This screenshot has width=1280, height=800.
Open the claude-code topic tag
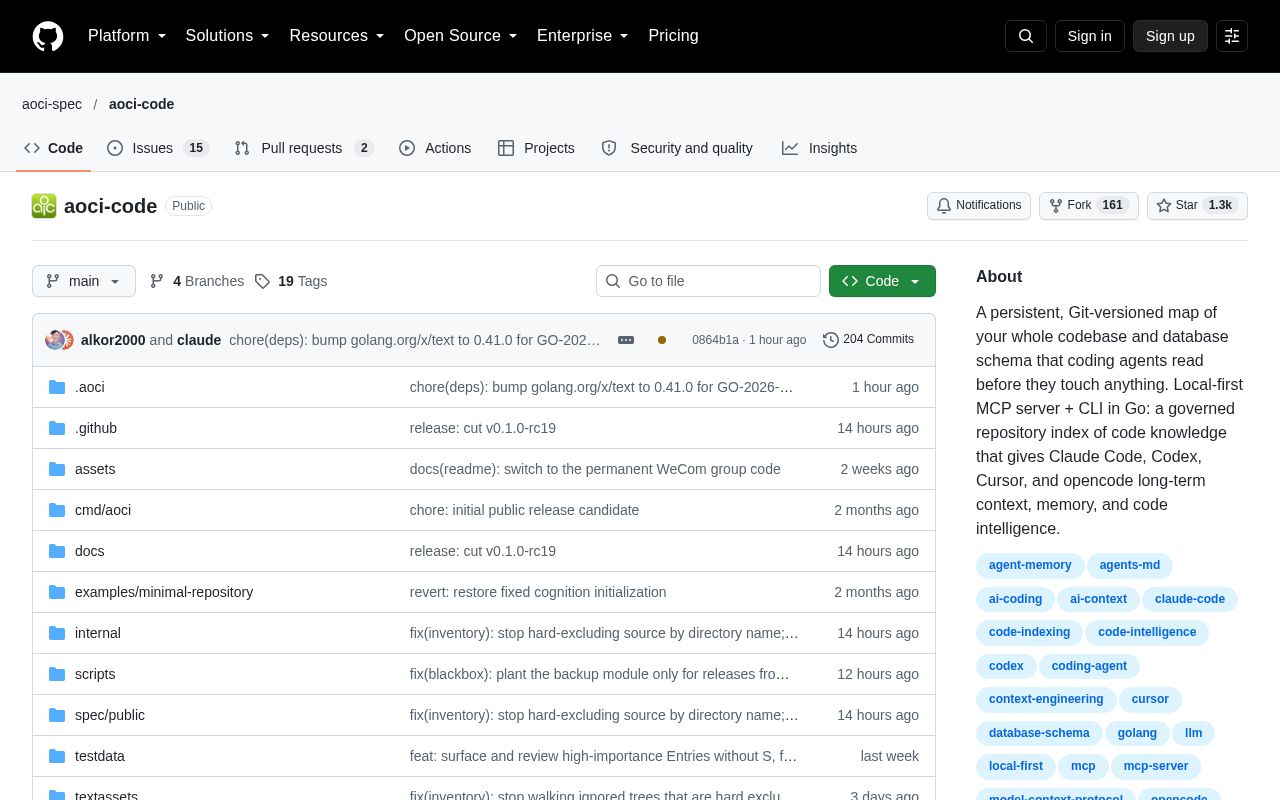1190,599
